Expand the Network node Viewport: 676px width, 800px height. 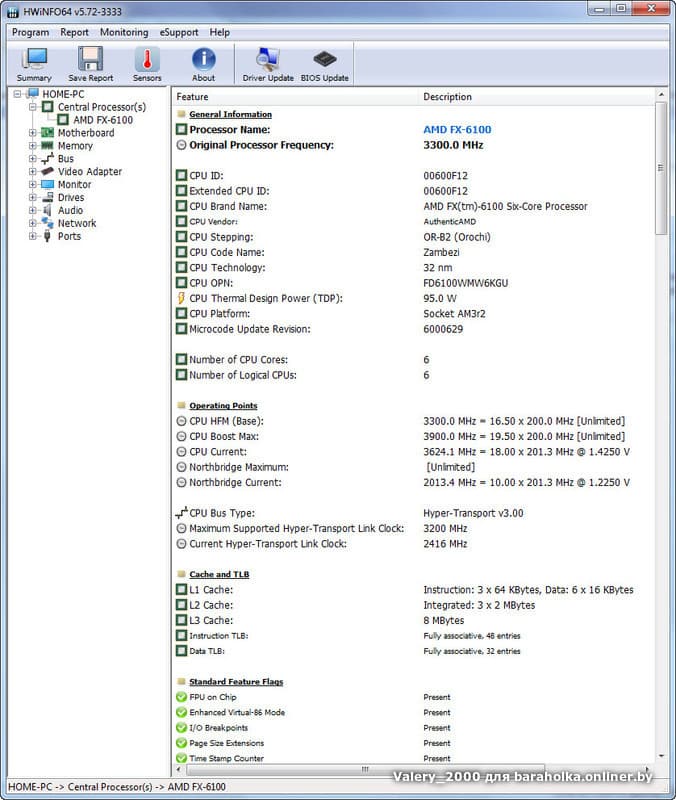pyautogui.click(x=33, y=223)
